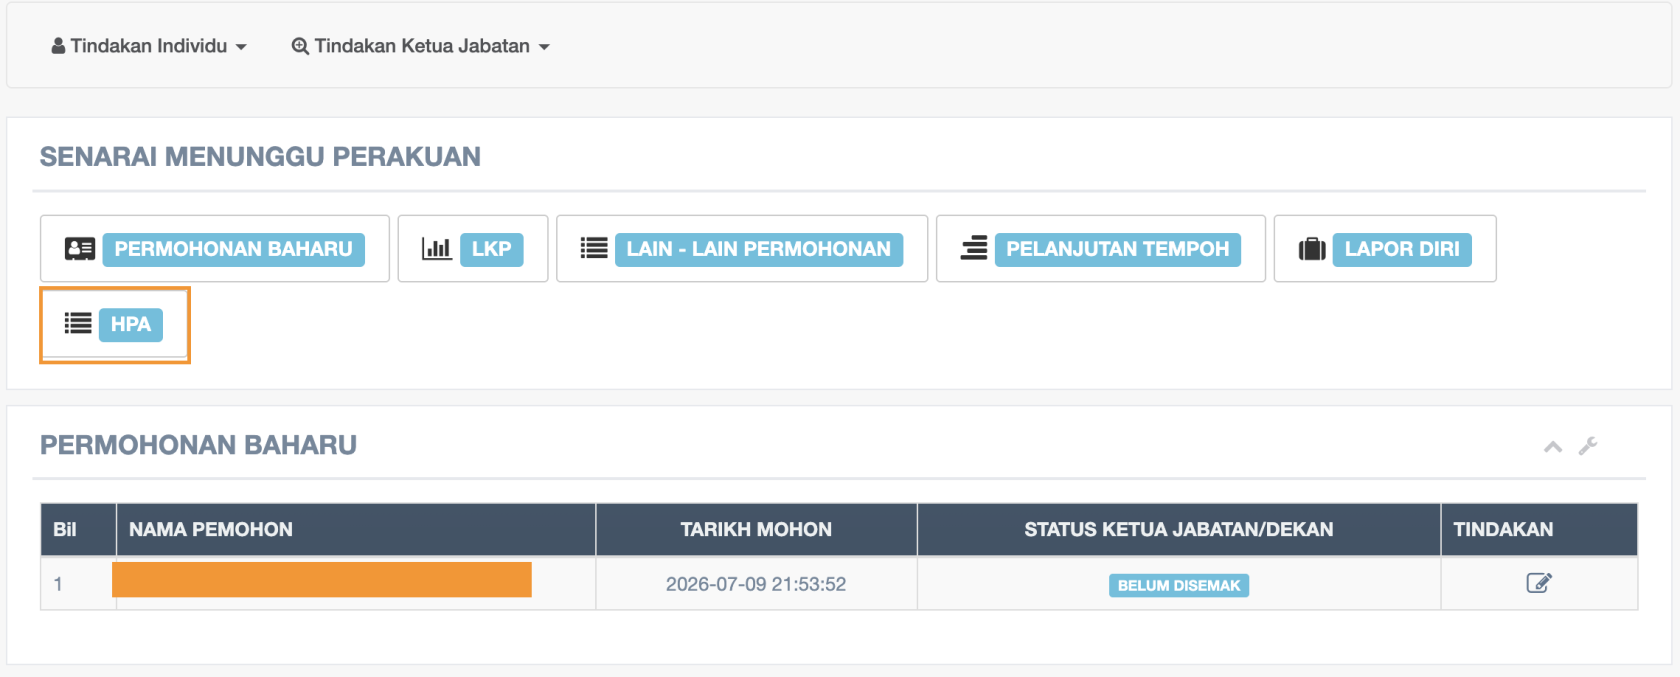Click the edit icon in row 1
Image resolution: width=1680 pixels, height=677 pixels.
(1539, 583)
